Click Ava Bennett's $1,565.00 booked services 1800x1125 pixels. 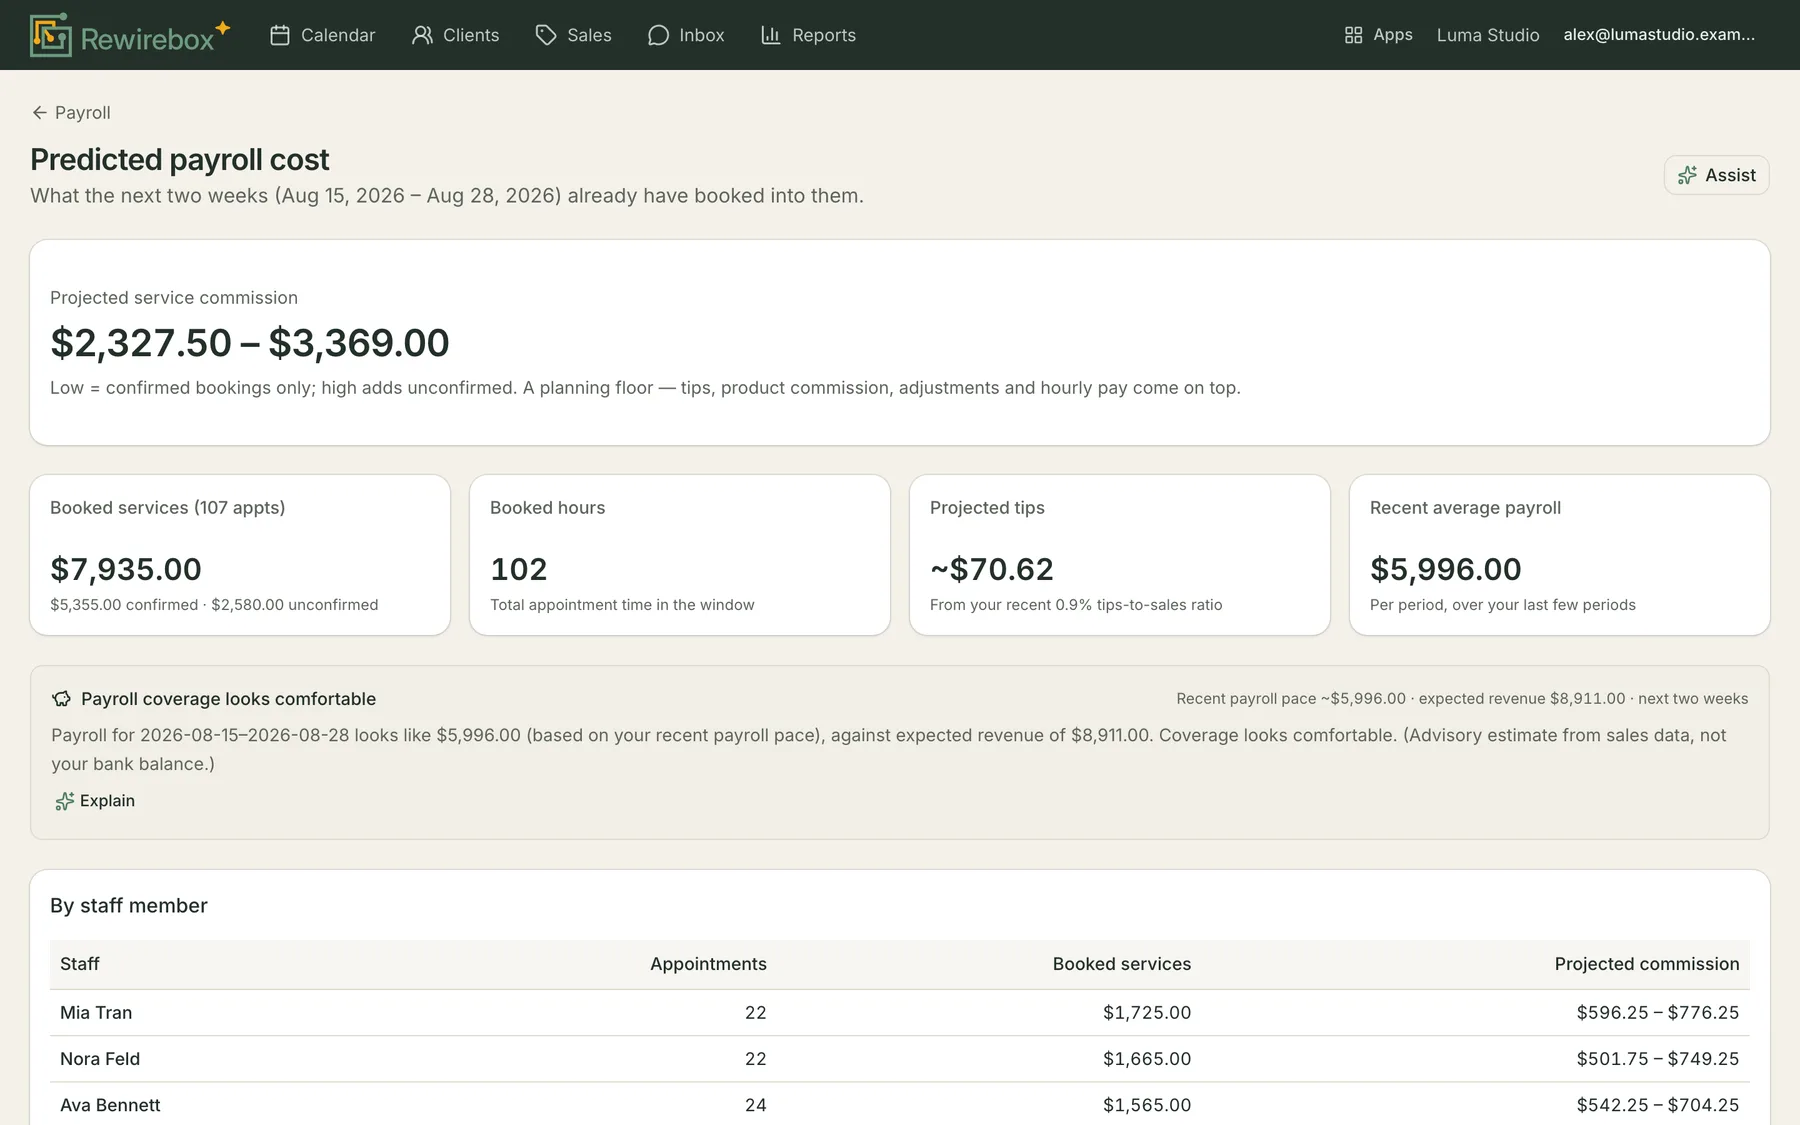1147,1105
